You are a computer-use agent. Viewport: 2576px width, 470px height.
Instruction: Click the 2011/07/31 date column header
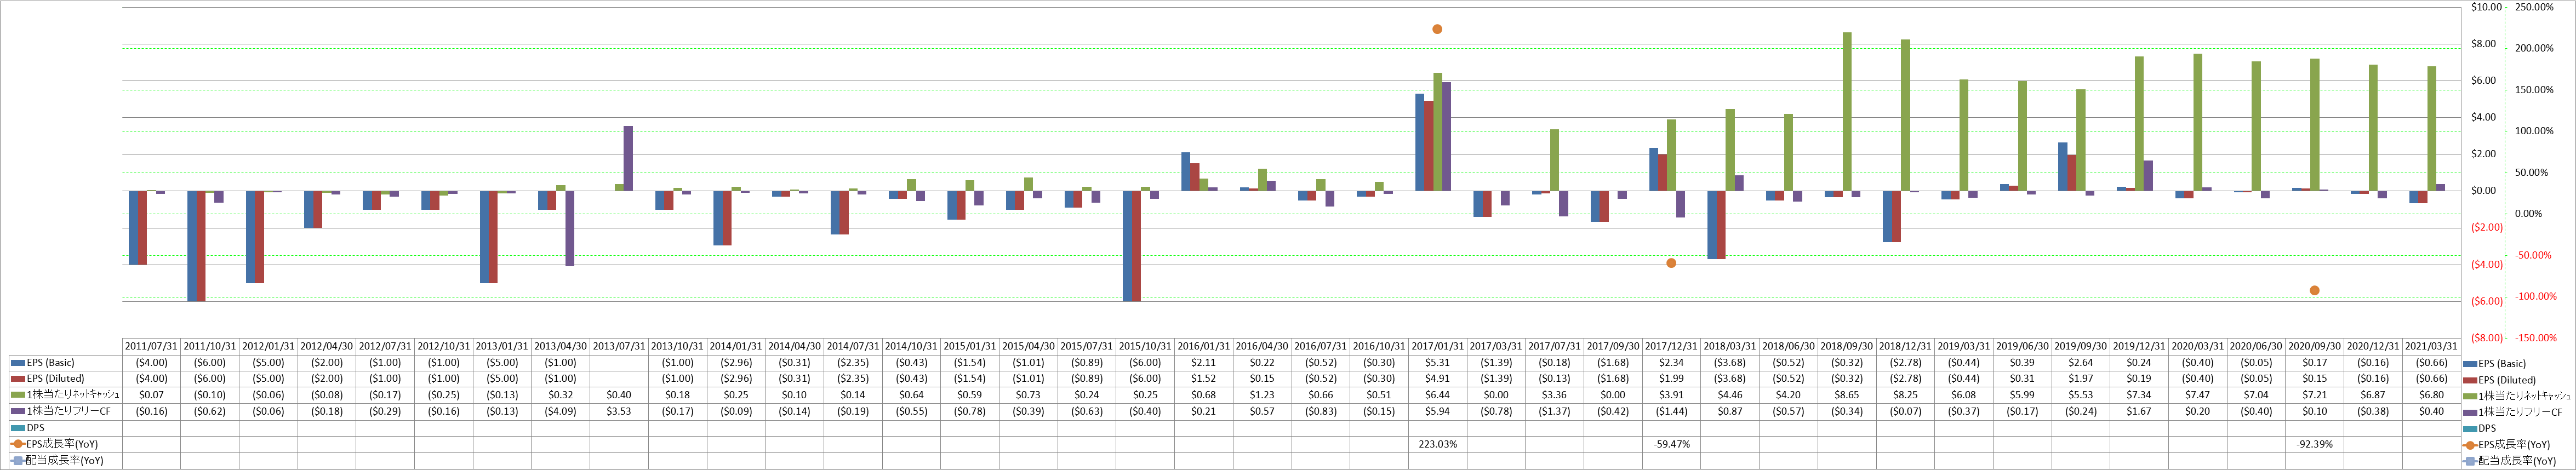pyautogui.click(x=152, y=346)
